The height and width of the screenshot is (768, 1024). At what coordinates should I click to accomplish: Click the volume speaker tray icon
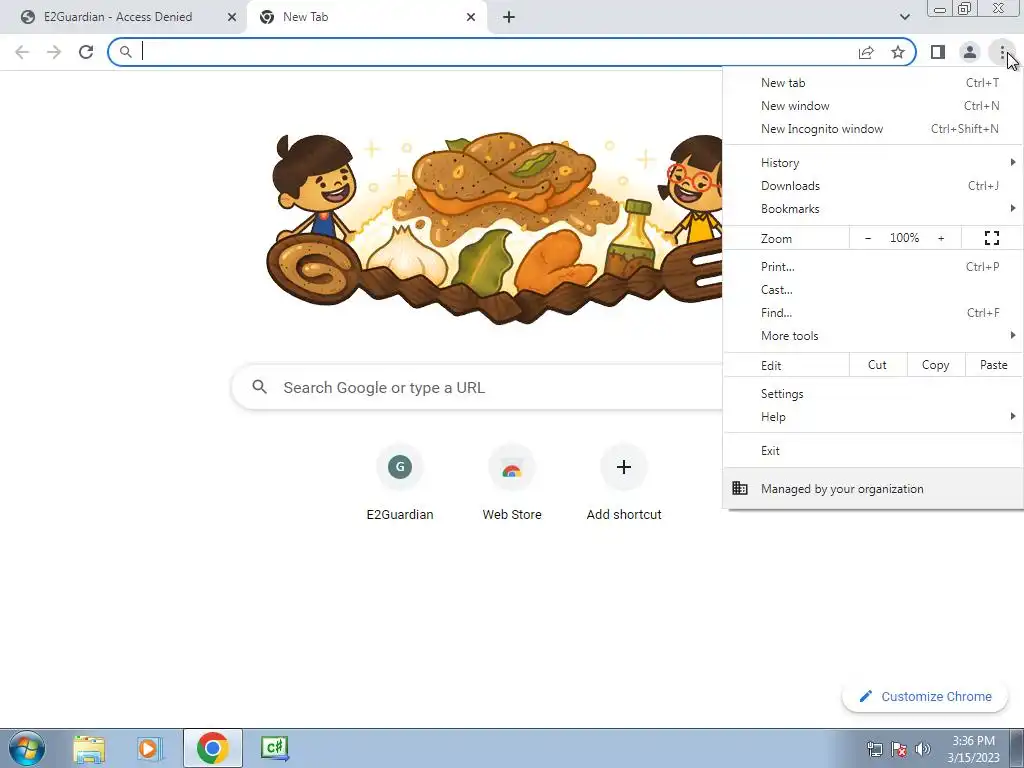point(923,749)
